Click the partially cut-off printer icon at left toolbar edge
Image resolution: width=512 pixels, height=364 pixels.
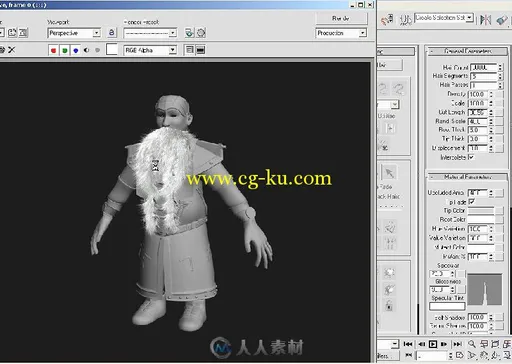[x=2, y=50]
